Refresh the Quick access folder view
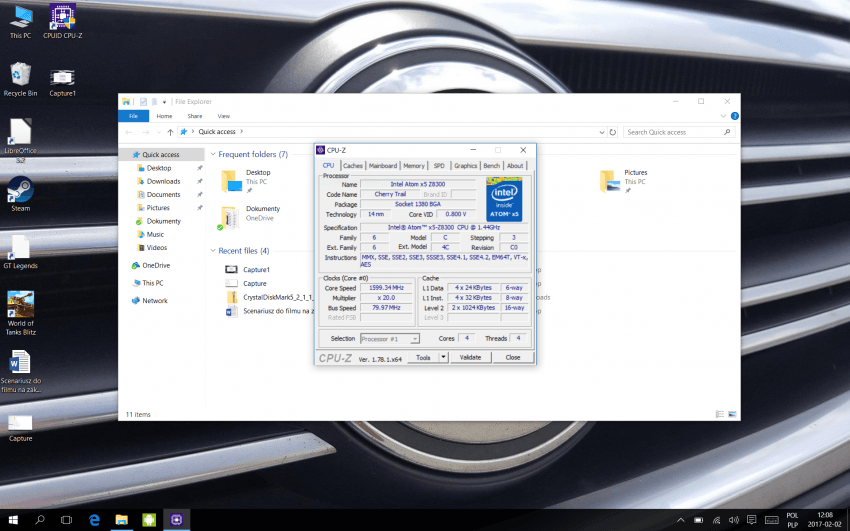 pos(612,132)
